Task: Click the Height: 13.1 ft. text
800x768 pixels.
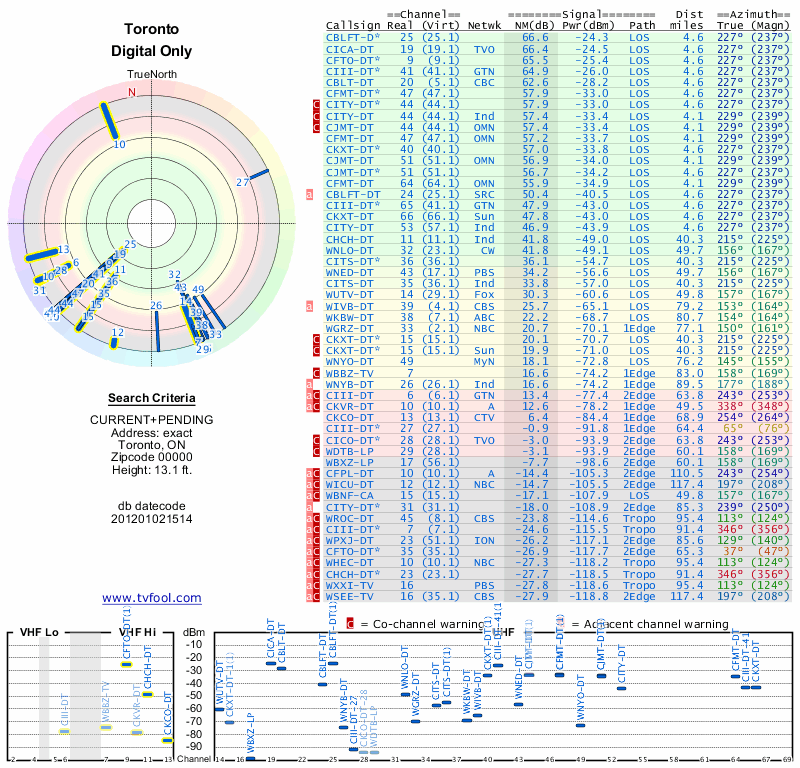Action: click(x=152, y=470)
